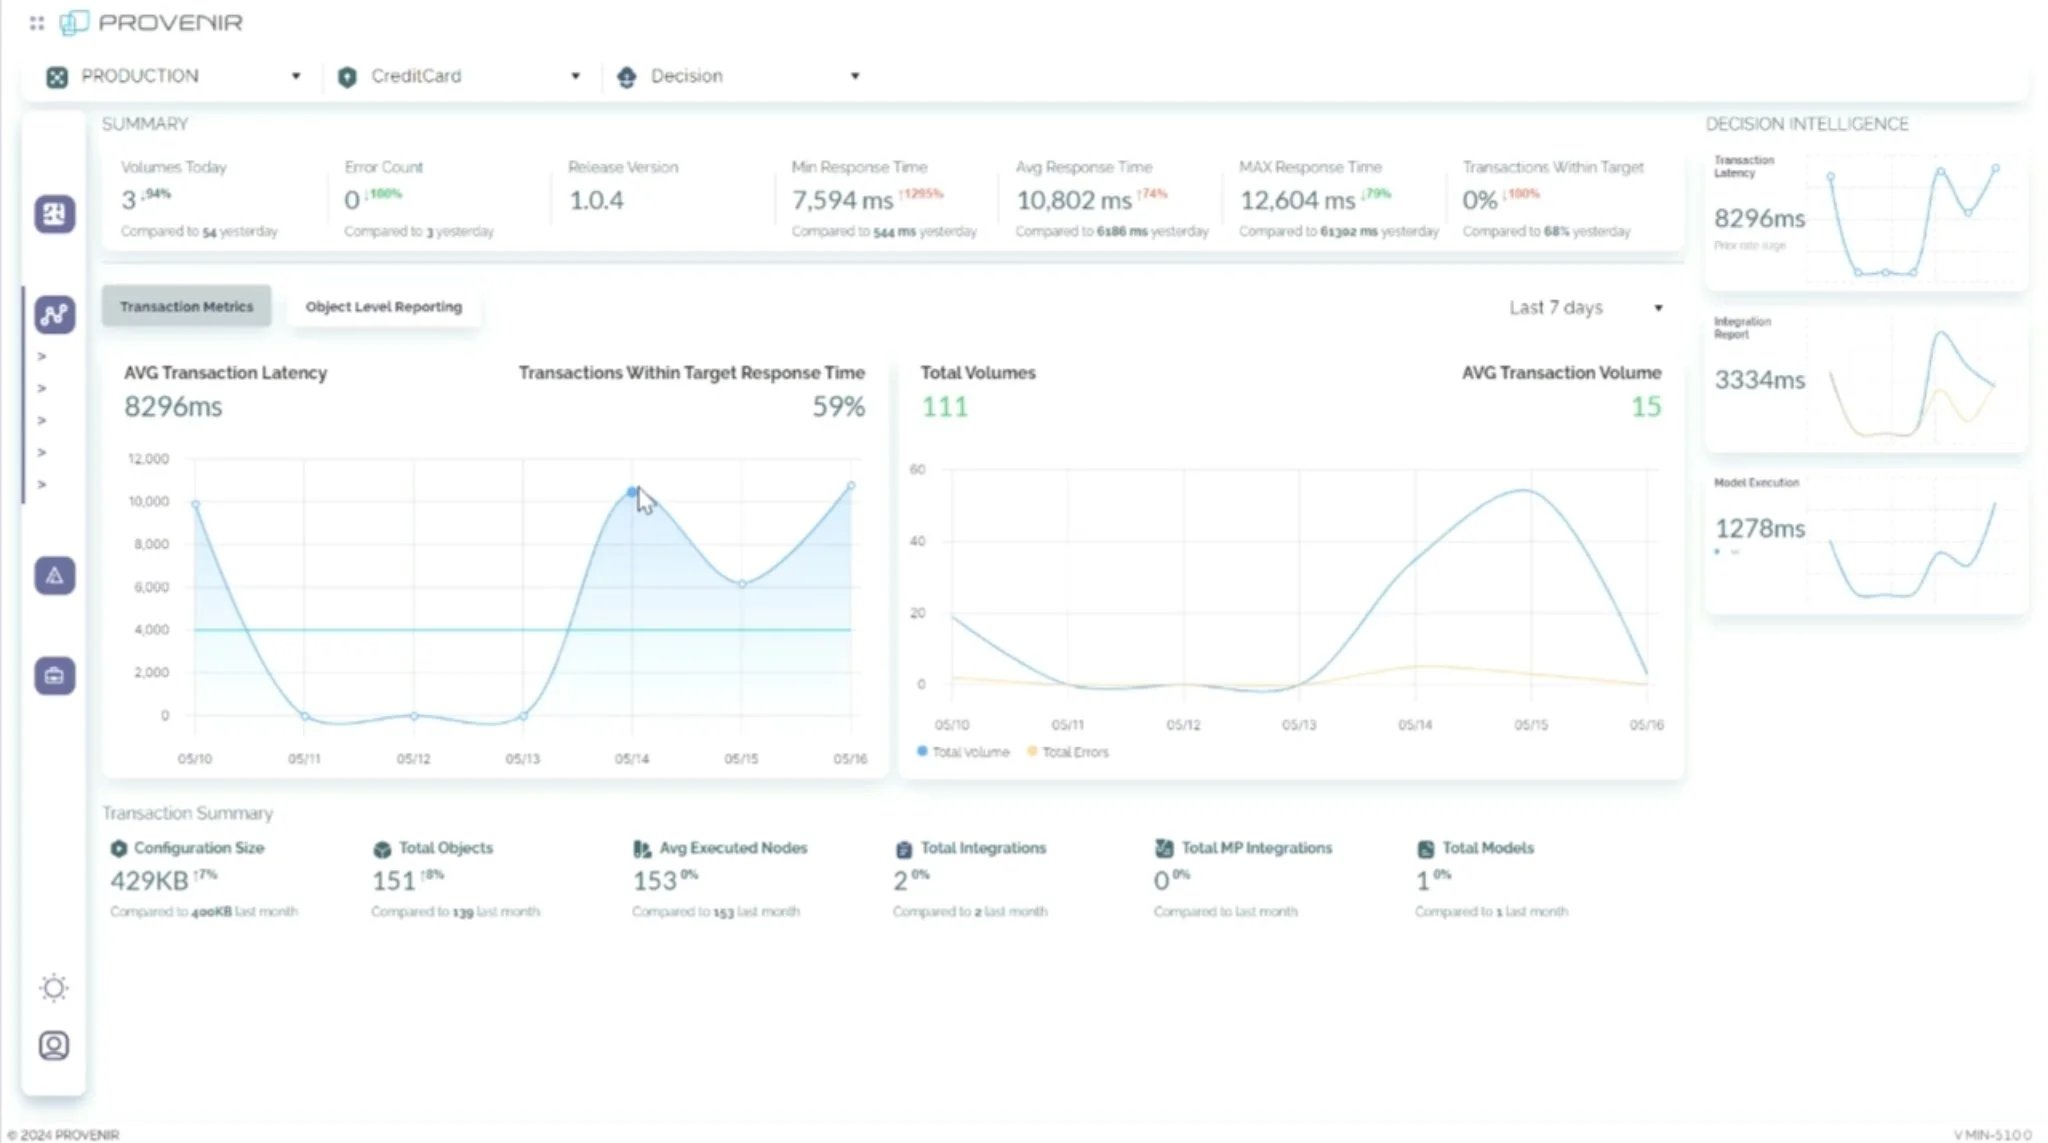
Task: Open the user profile icon at sidebar bottom
Action: [x=54, y=1046]
